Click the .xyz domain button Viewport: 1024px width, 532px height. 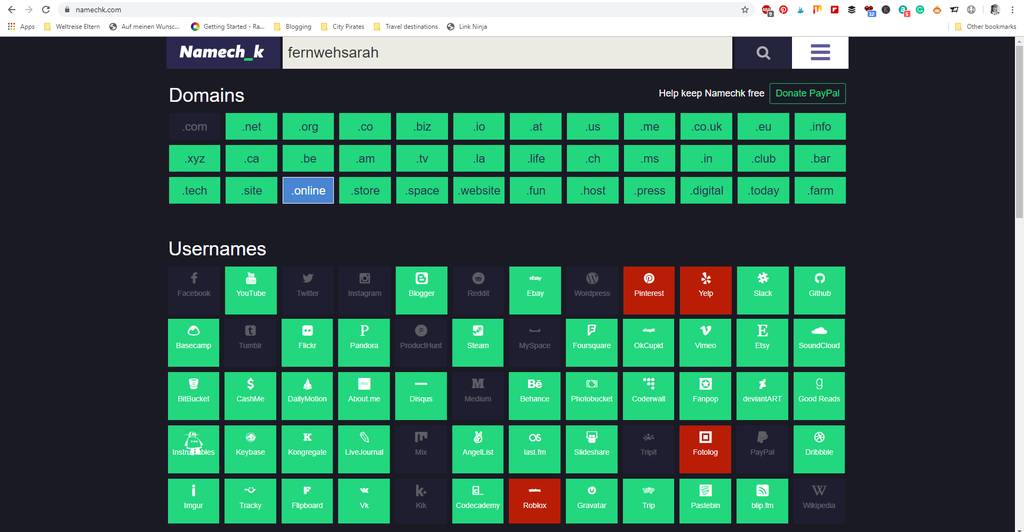pos(195,159)
